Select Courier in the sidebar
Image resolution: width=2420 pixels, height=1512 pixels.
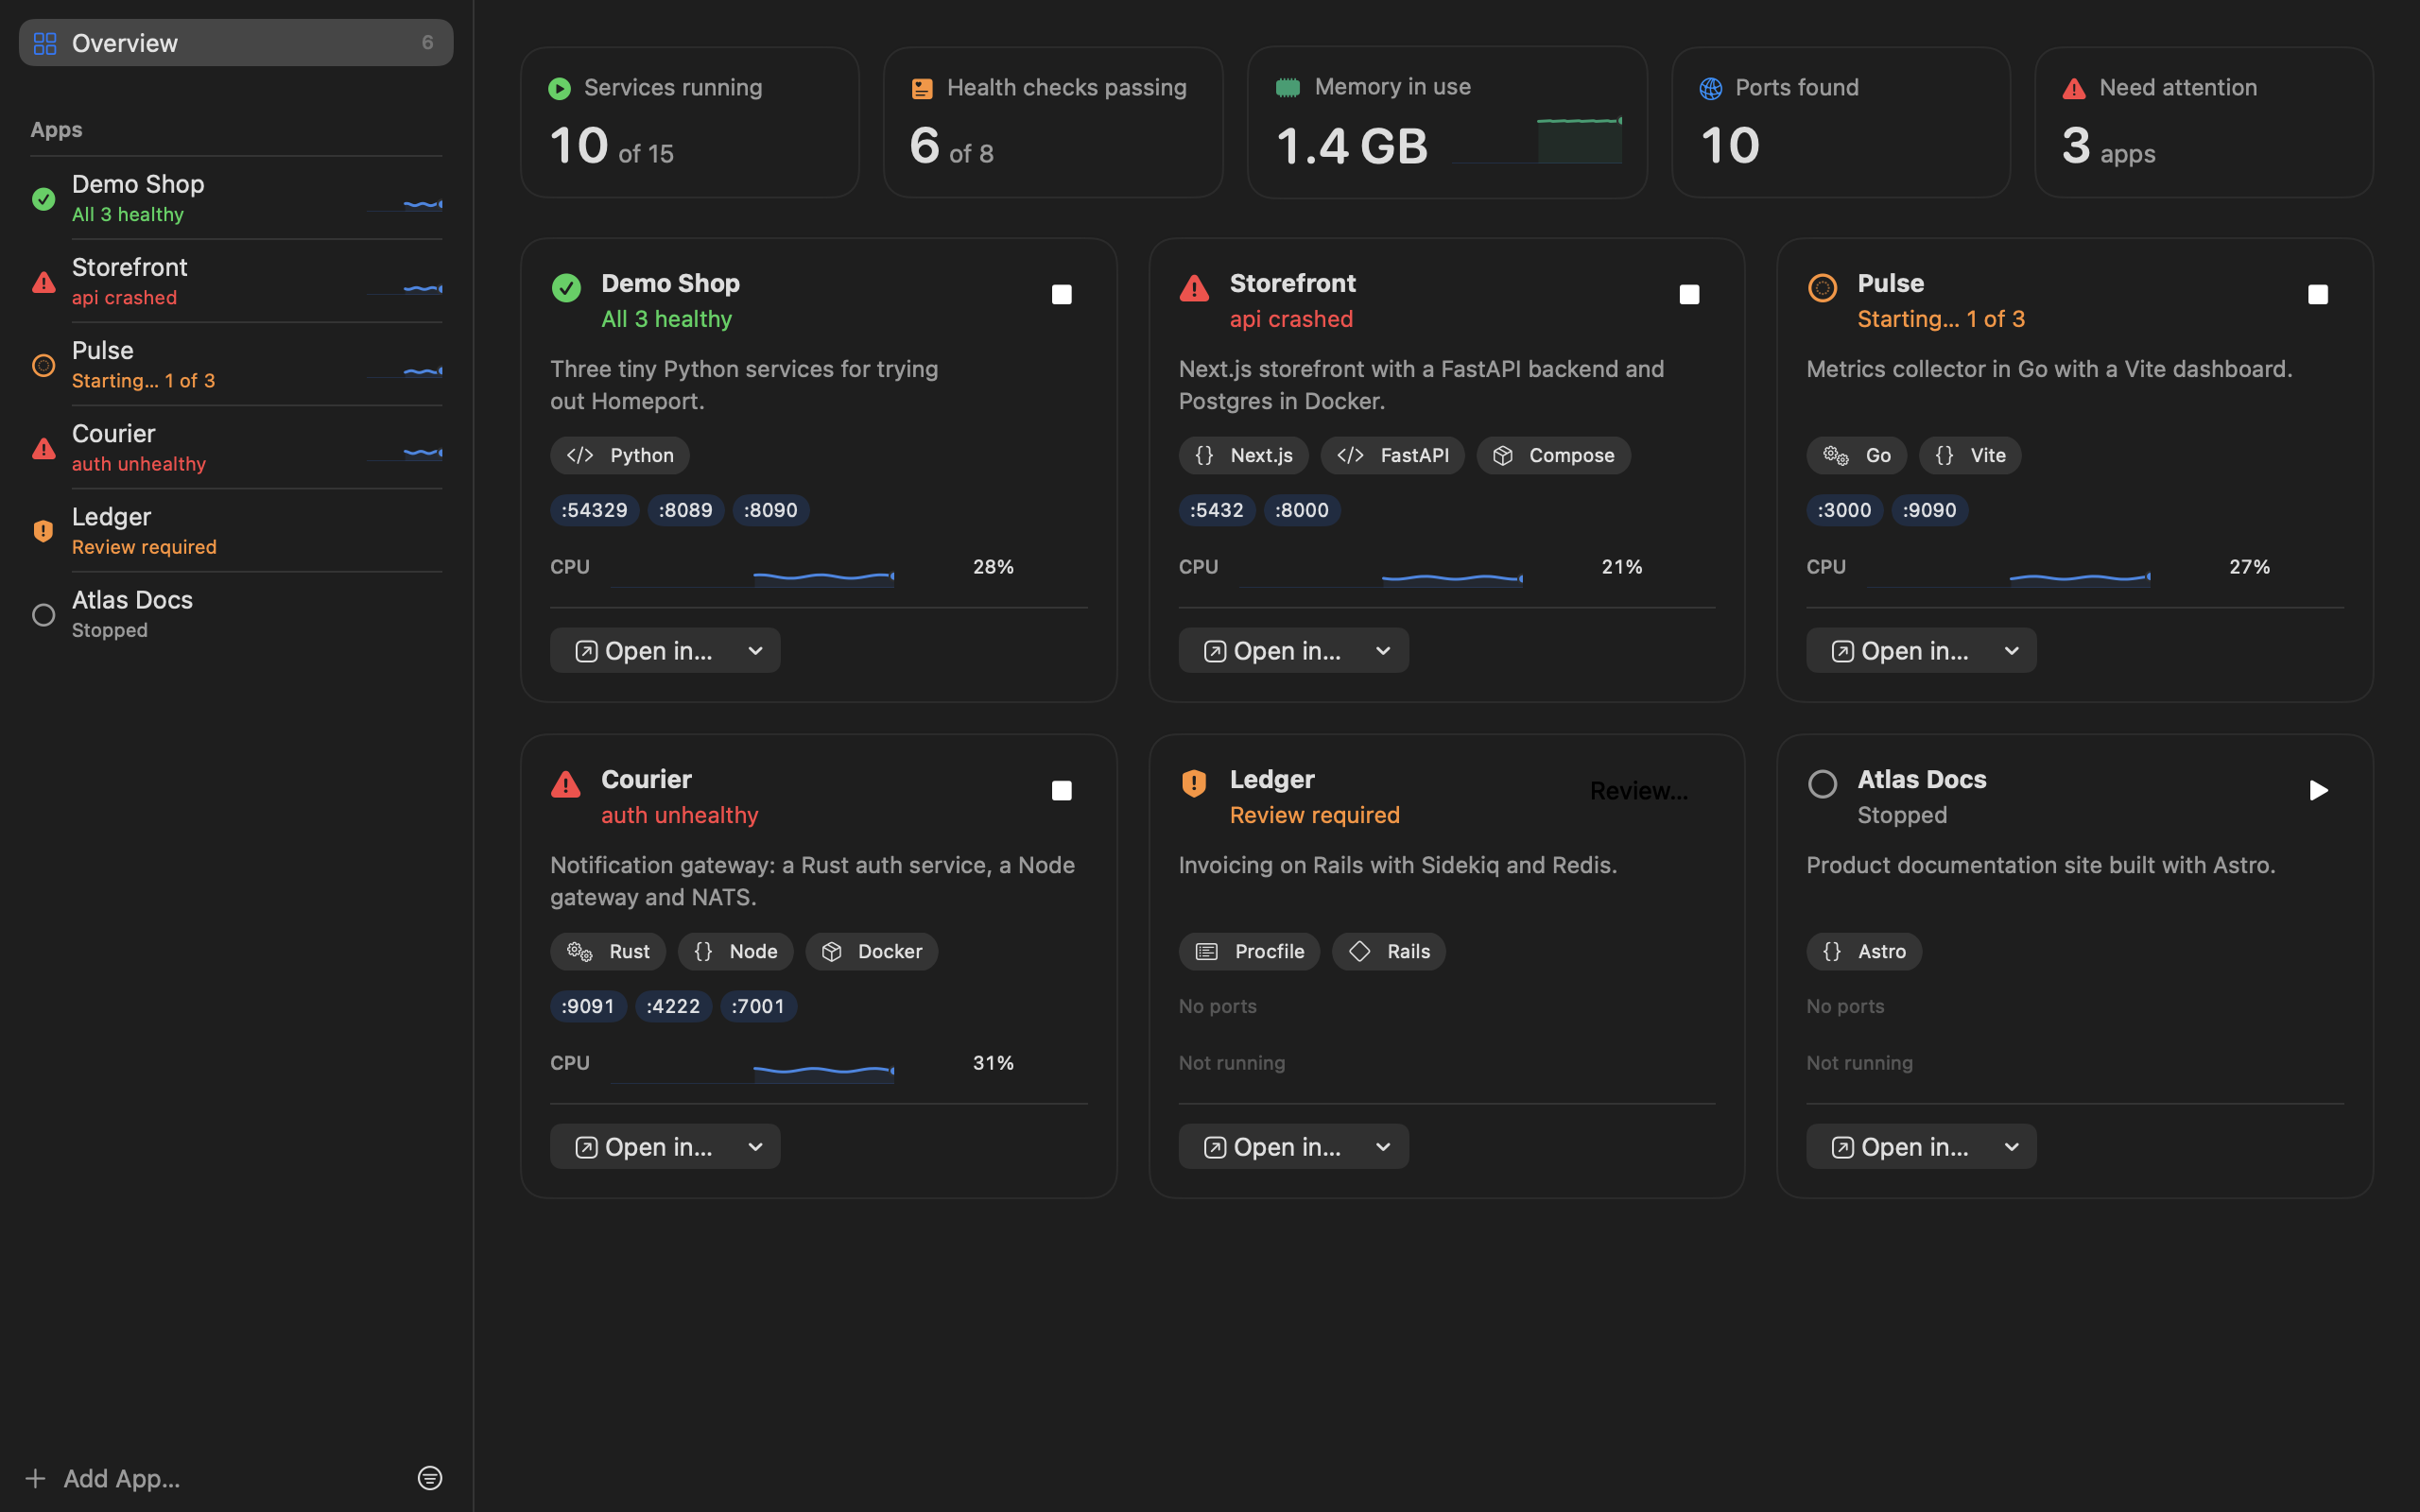(x=236, y=447)
